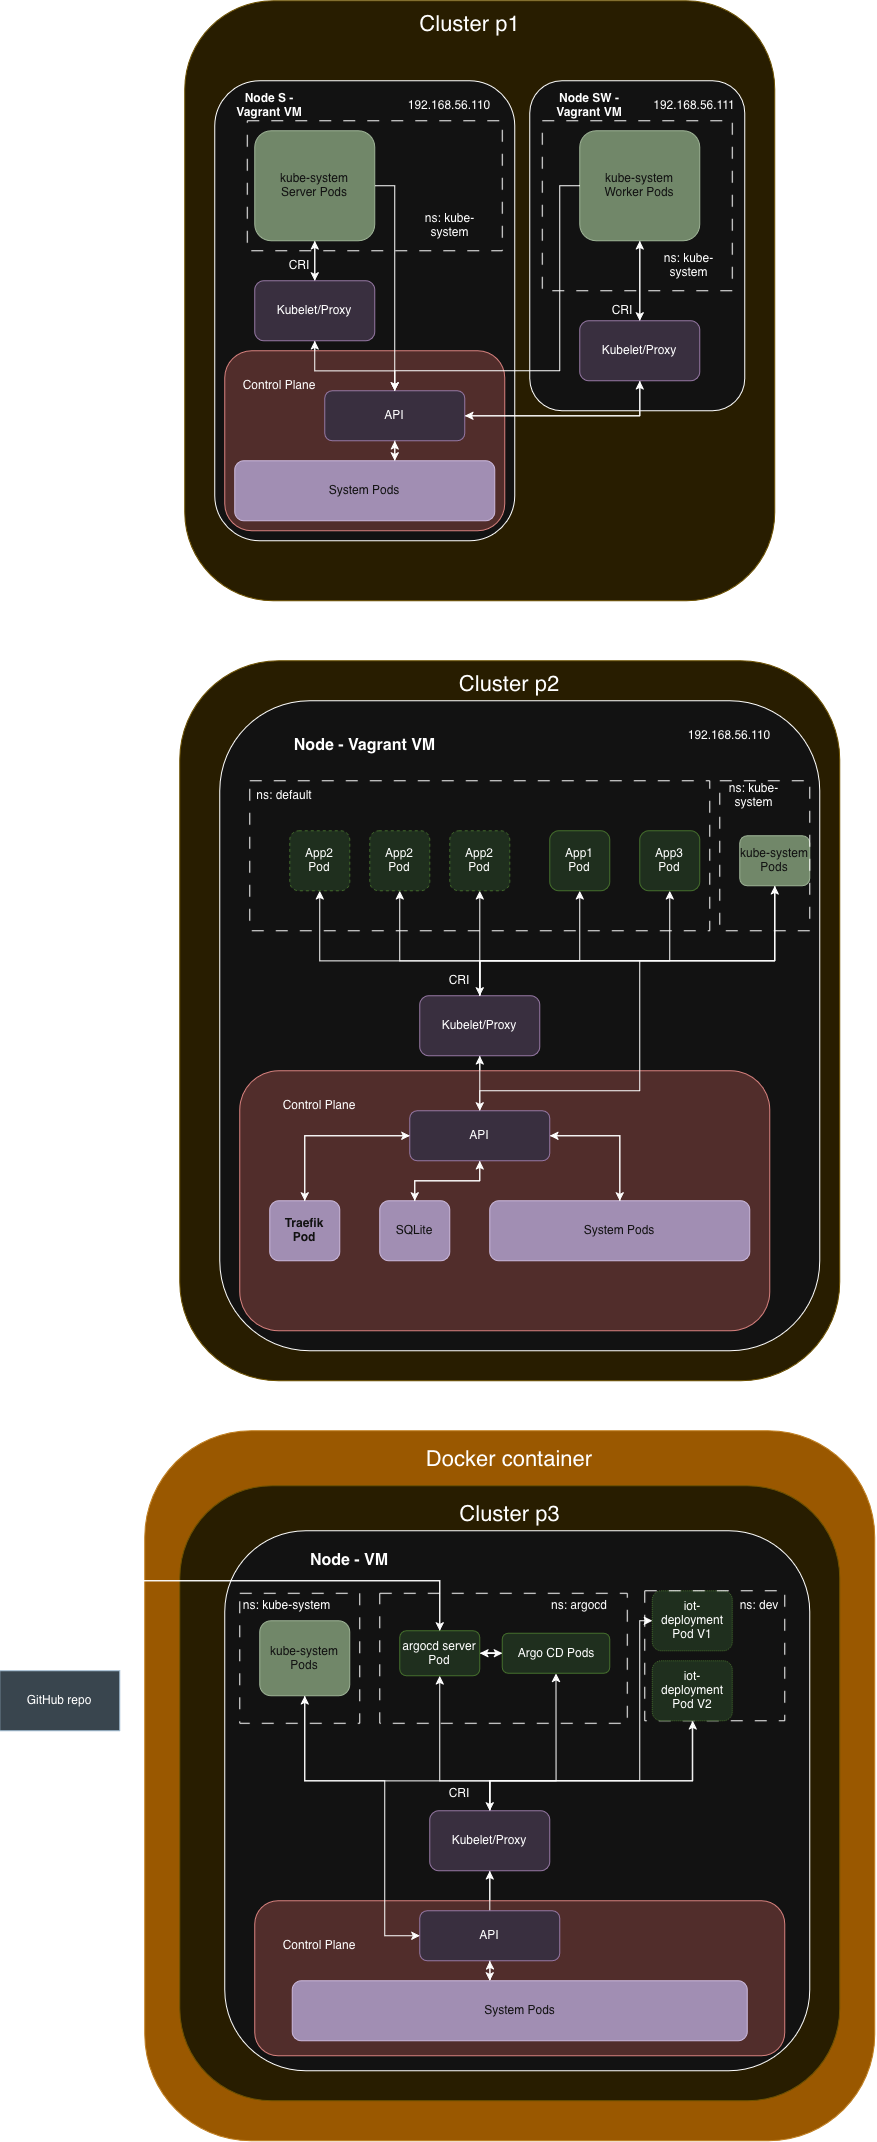Select kube-system Pods box in Cluster p3
The image size is (877, 2142).
tap(305, 1658)
